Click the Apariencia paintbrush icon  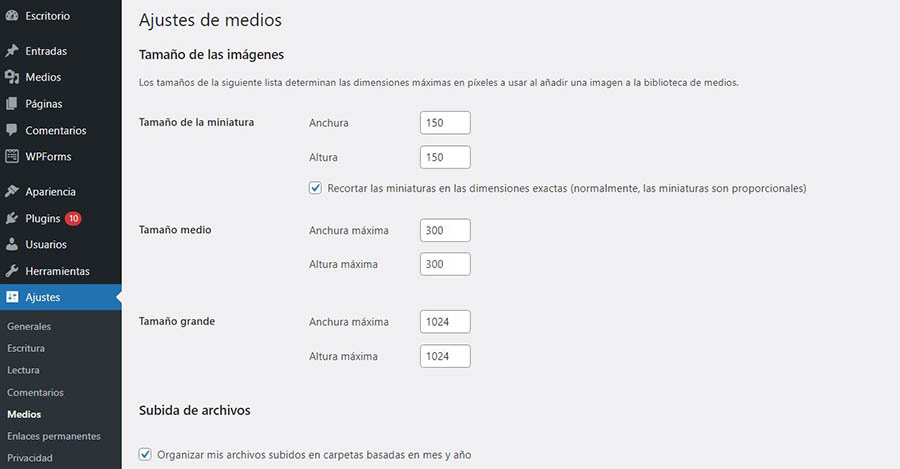click(12, 191)
